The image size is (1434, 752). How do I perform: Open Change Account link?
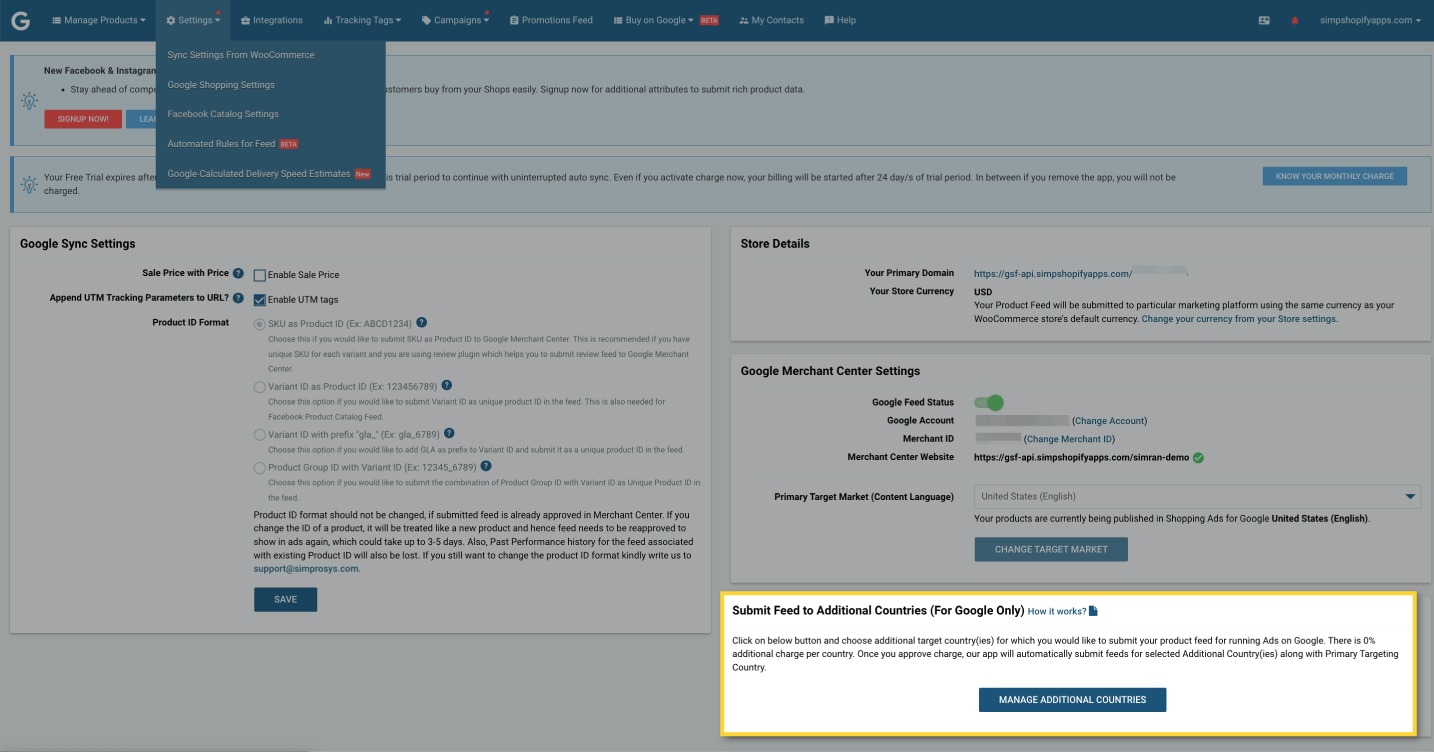pos(1110,421)
